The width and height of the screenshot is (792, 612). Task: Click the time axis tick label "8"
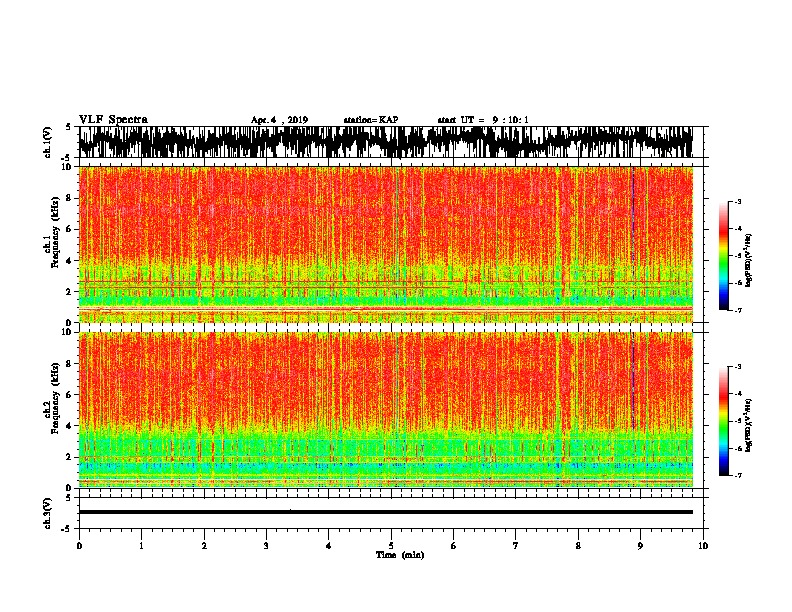pyautogui.click(x=578, y=546)
